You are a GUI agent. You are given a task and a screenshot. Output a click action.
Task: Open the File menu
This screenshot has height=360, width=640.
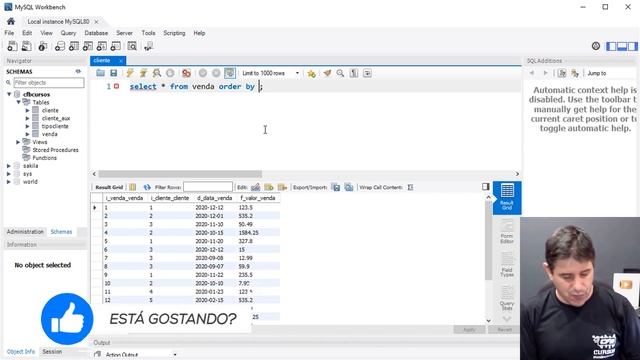coord(9,33)
